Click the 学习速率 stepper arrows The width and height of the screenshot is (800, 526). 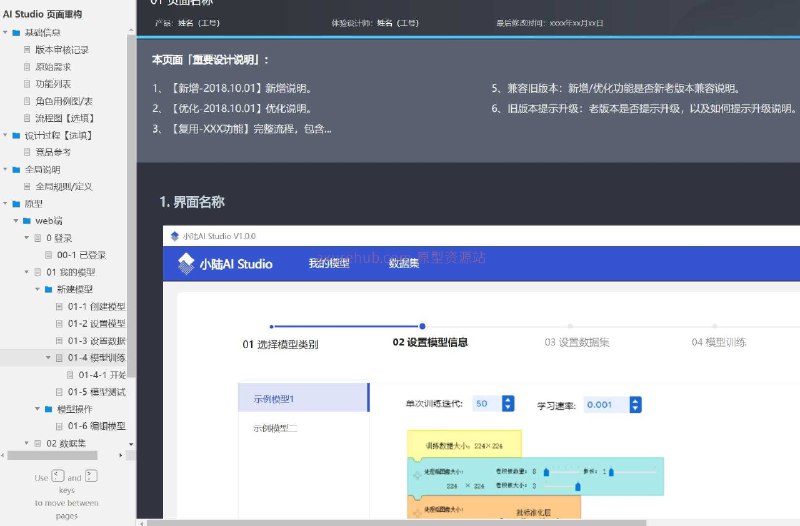pos(635,405)
